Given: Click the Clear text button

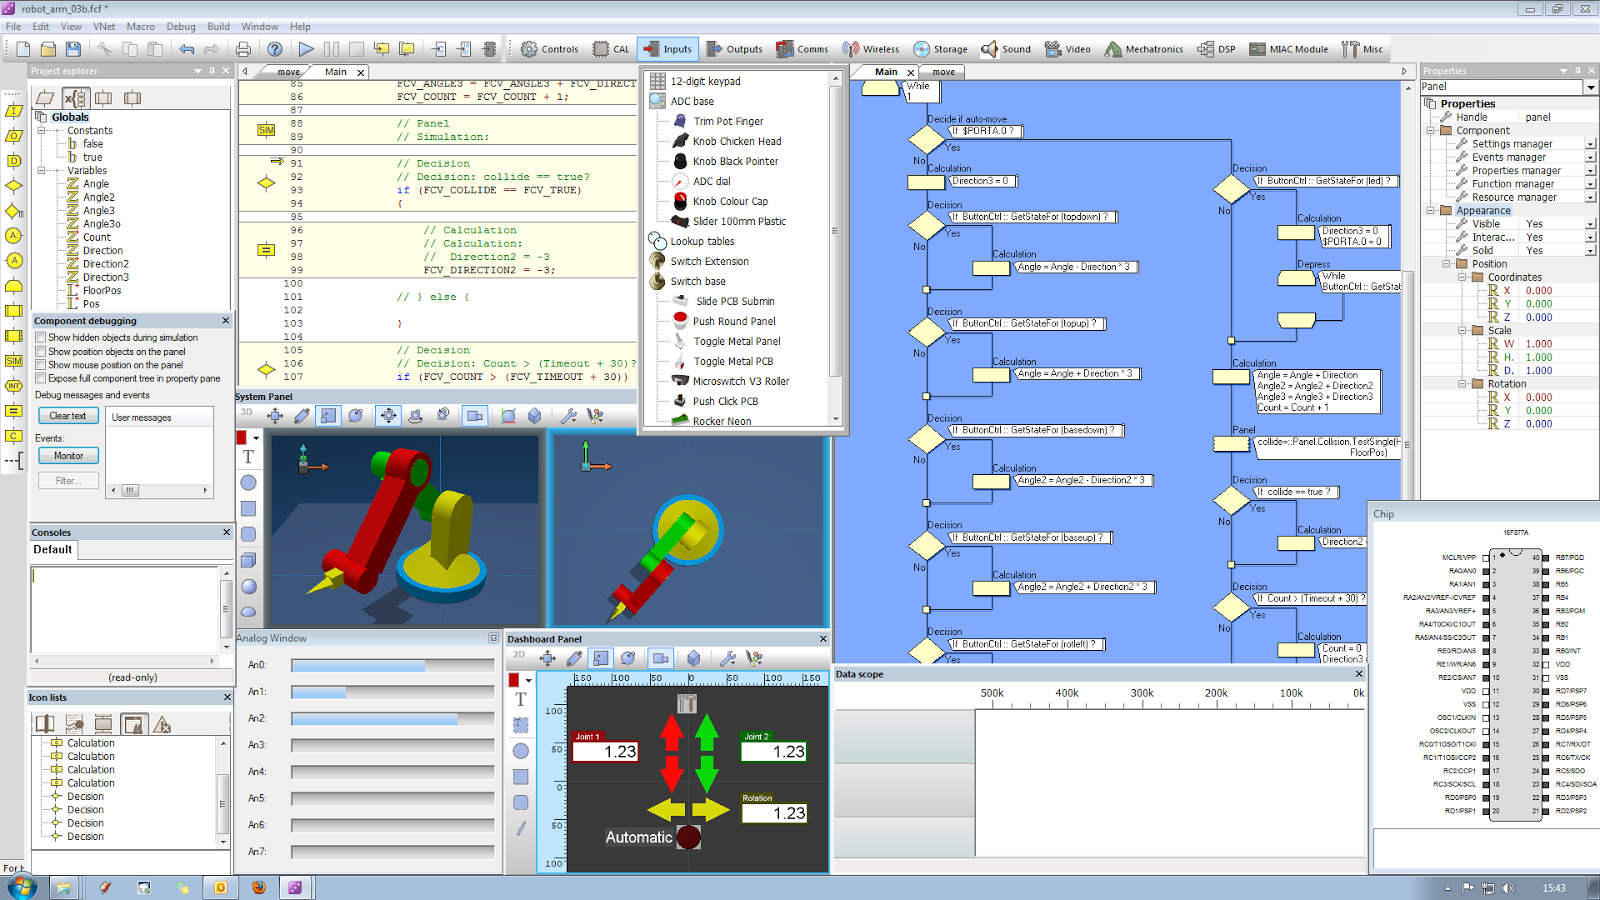Looking at the screenshot, I should point(68,416).
